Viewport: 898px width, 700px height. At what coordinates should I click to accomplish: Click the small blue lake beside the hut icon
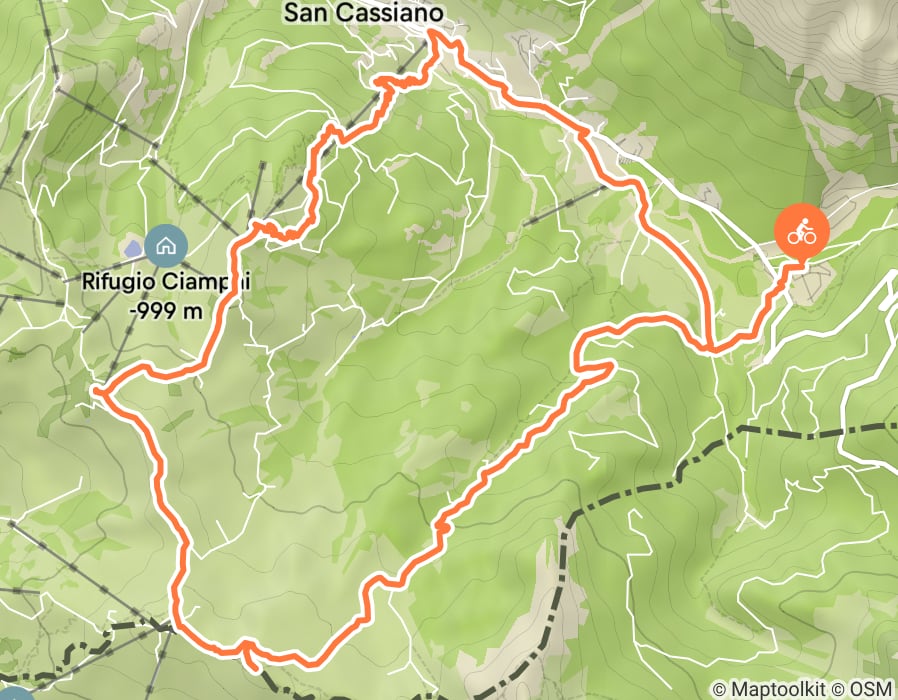(x=133, y=249)
